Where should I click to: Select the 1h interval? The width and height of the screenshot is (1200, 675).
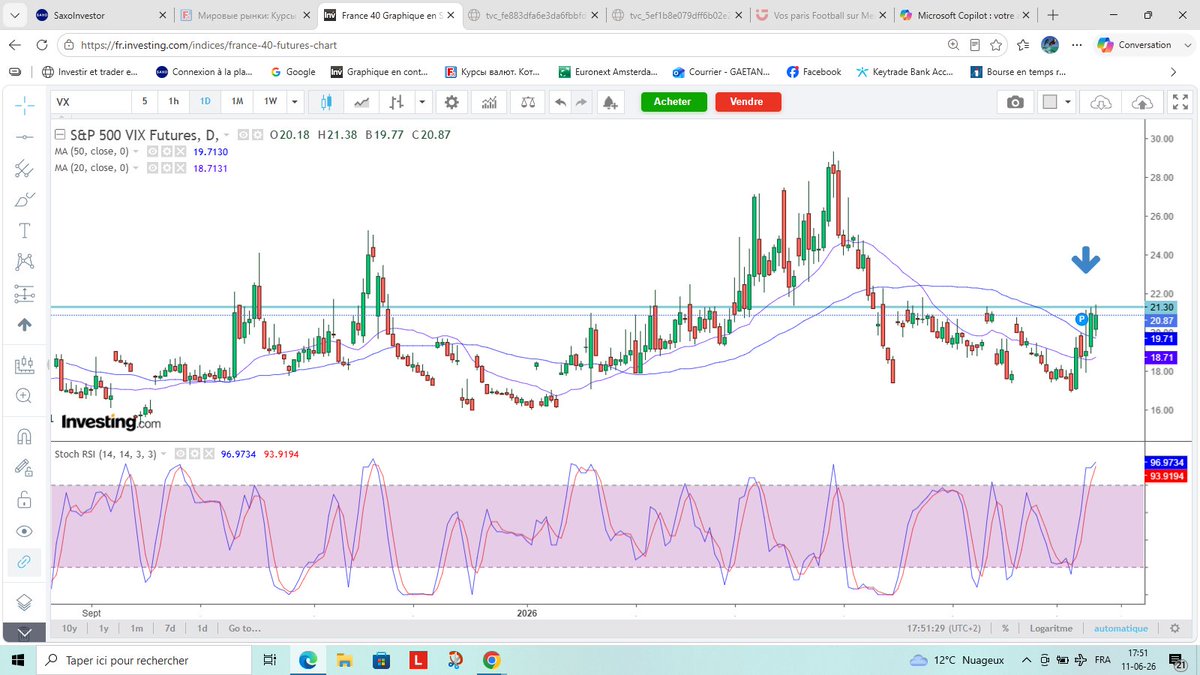[x=174, y=102]
